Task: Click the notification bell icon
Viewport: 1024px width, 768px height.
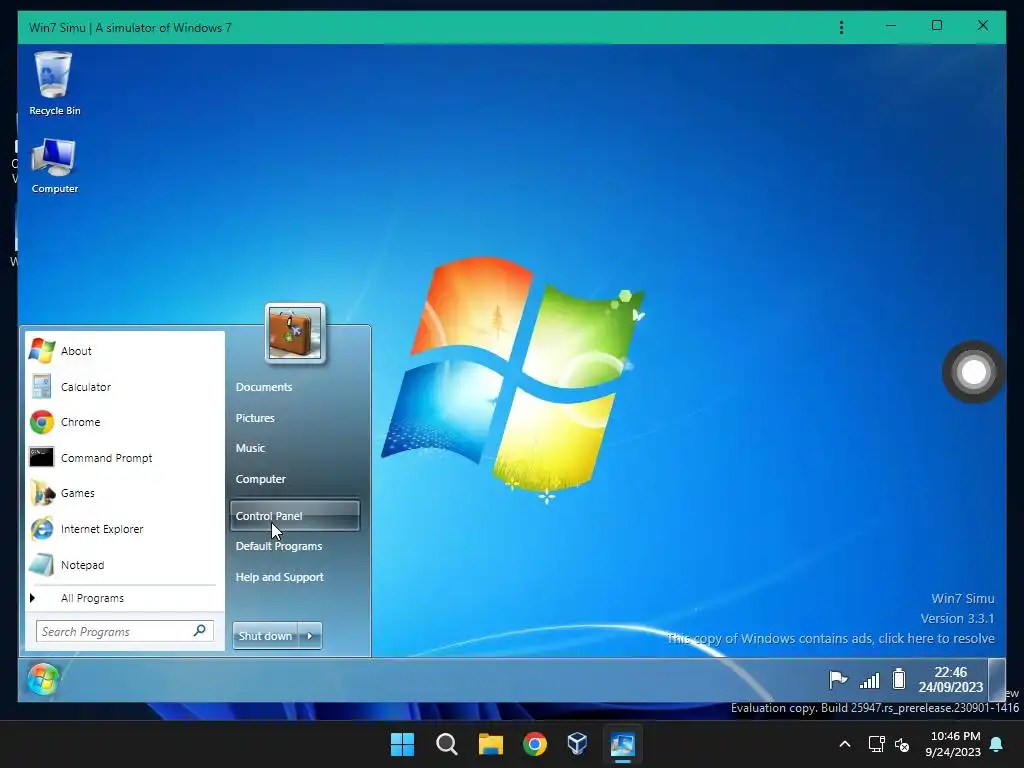Action: coord(997,744)
